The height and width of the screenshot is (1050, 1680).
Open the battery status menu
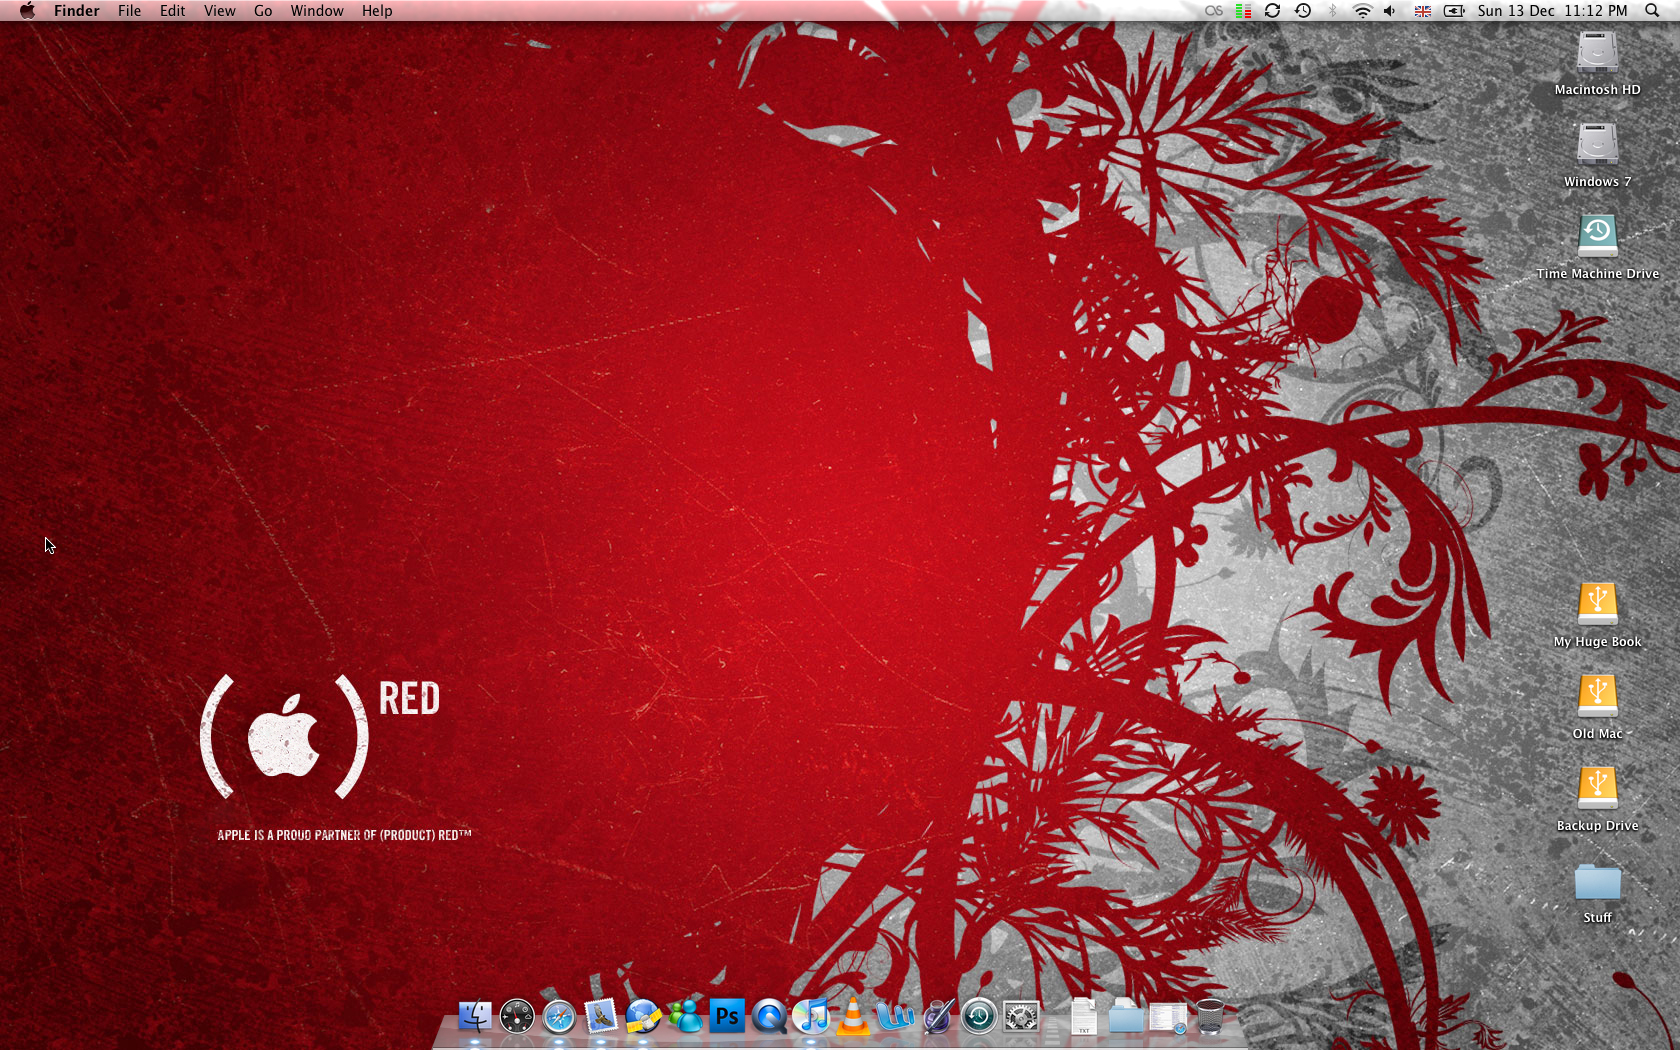tap(1455, 11)
